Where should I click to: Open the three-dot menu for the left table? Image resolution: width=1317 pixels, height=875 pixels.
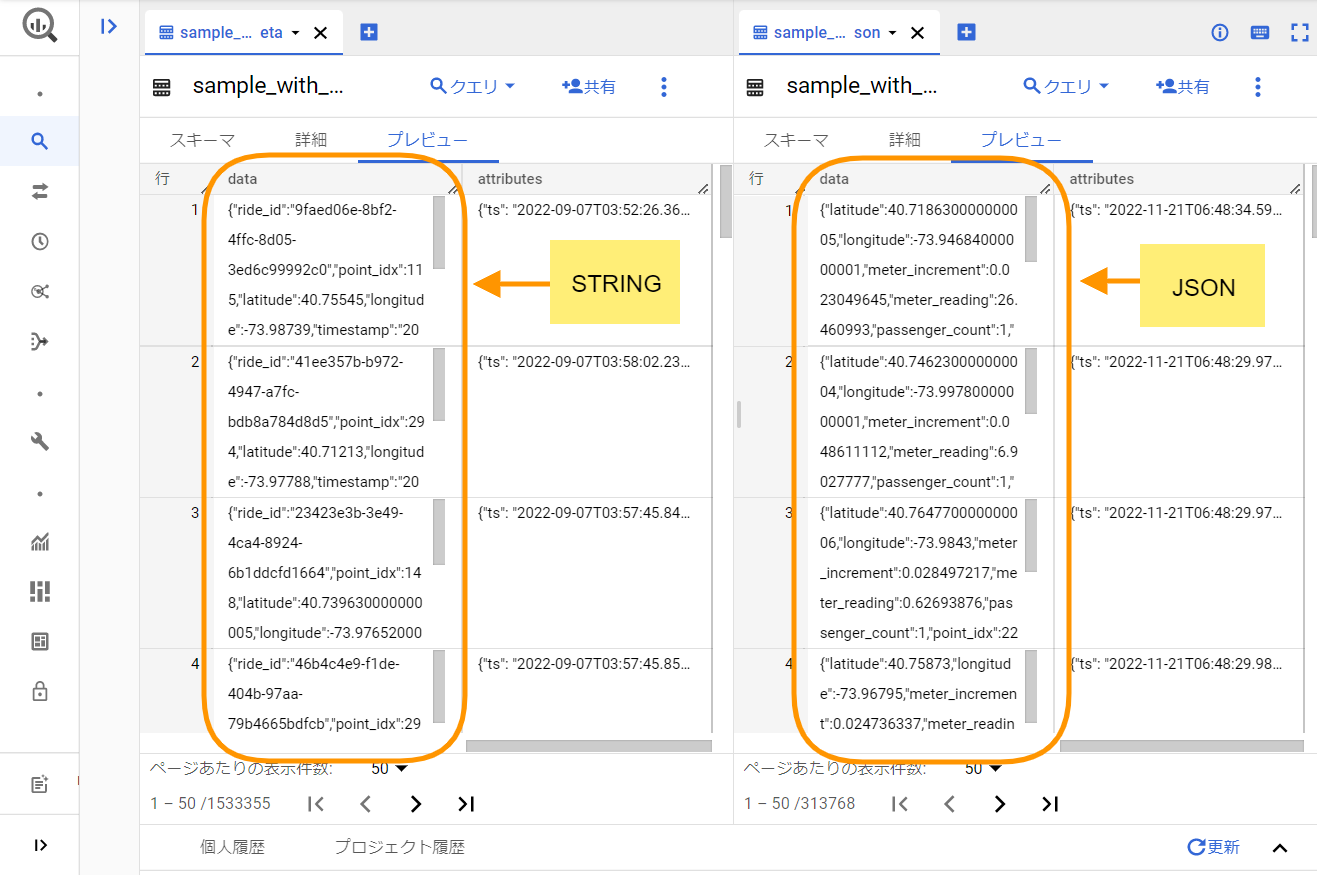[x=663, y=87]
